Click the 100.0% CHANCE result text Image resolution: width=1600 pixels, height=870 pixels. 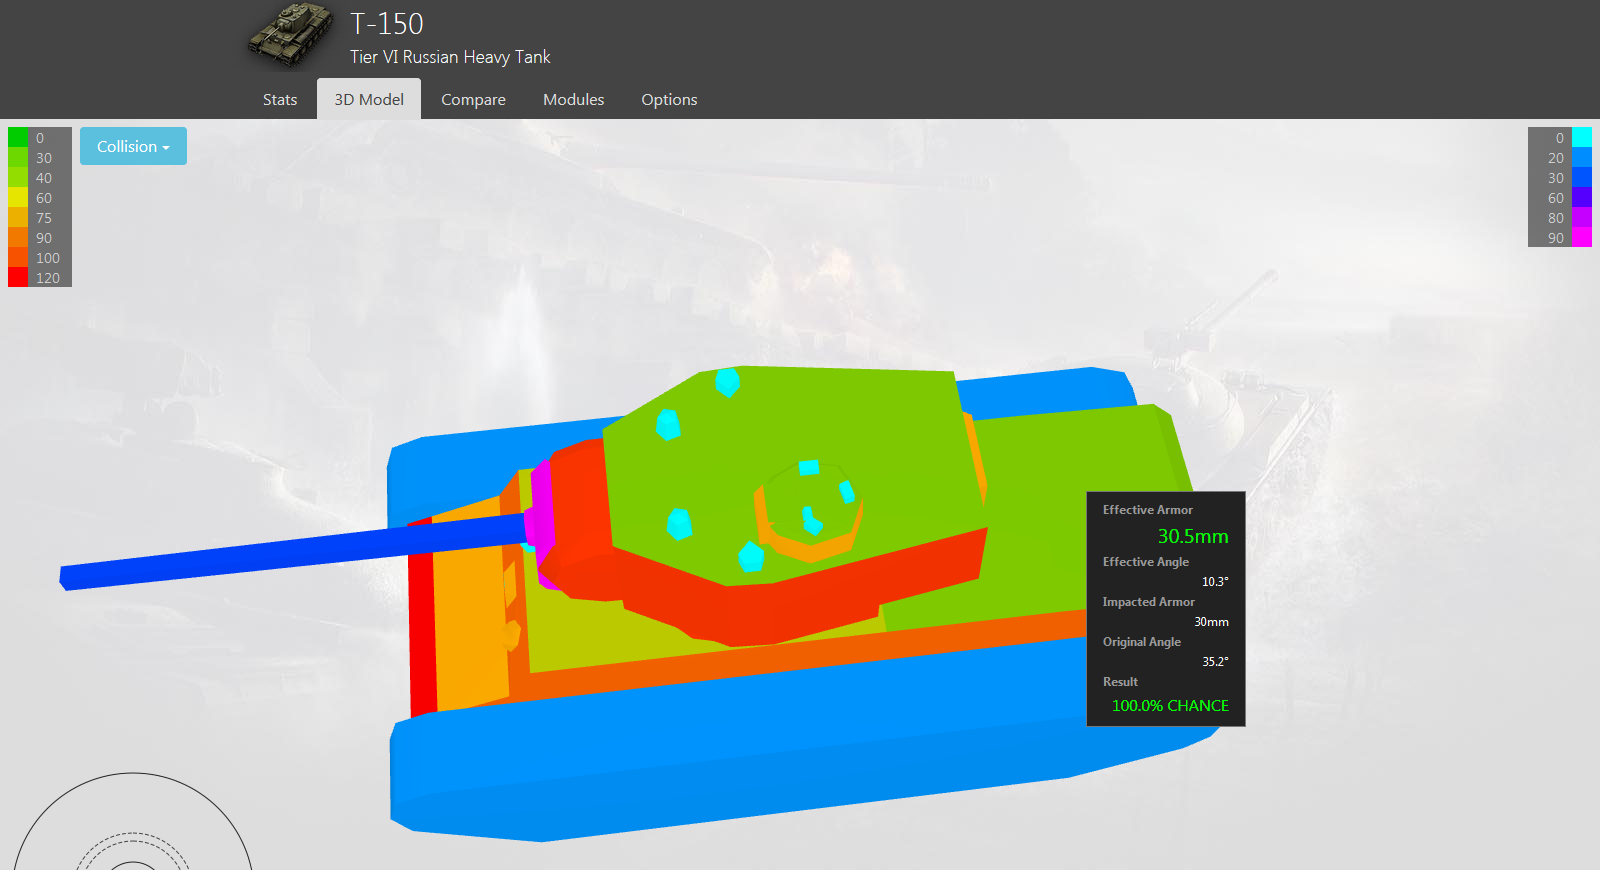pyautogui.click(x=1170, y=706)
